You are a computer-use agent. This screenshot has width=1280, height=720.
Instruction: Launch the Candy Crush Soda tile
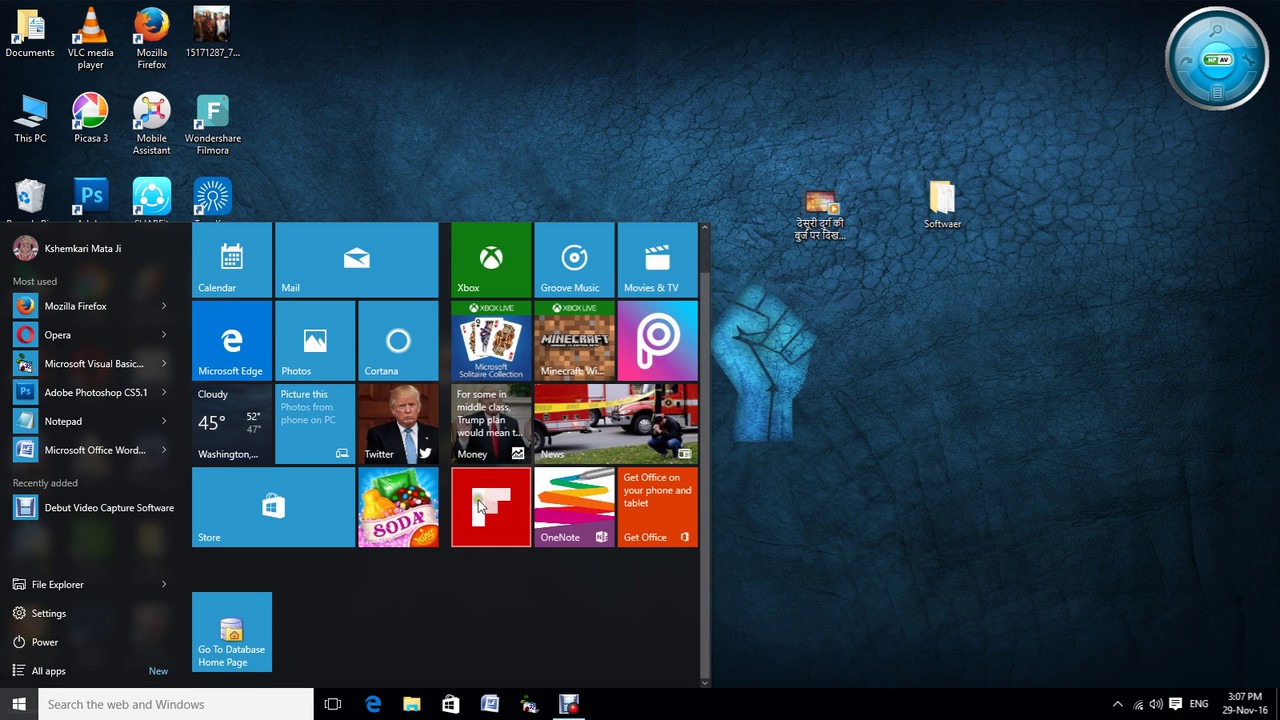[398, 507]
